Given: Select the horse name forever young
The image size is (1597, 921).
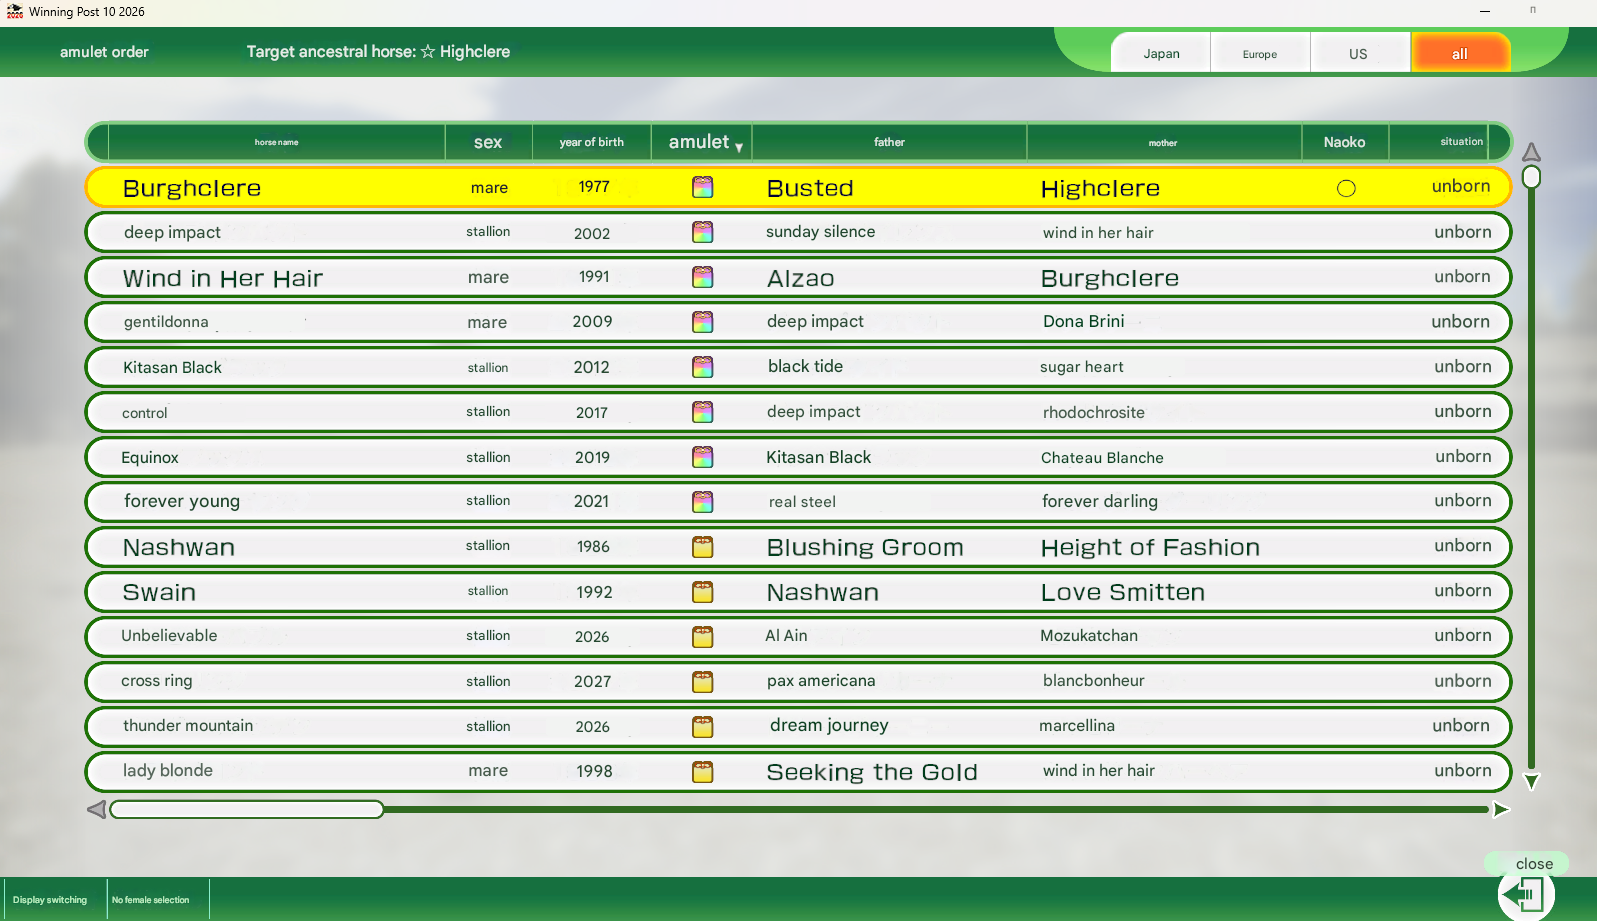Looking at the screenshot, I should coord(182,501).
